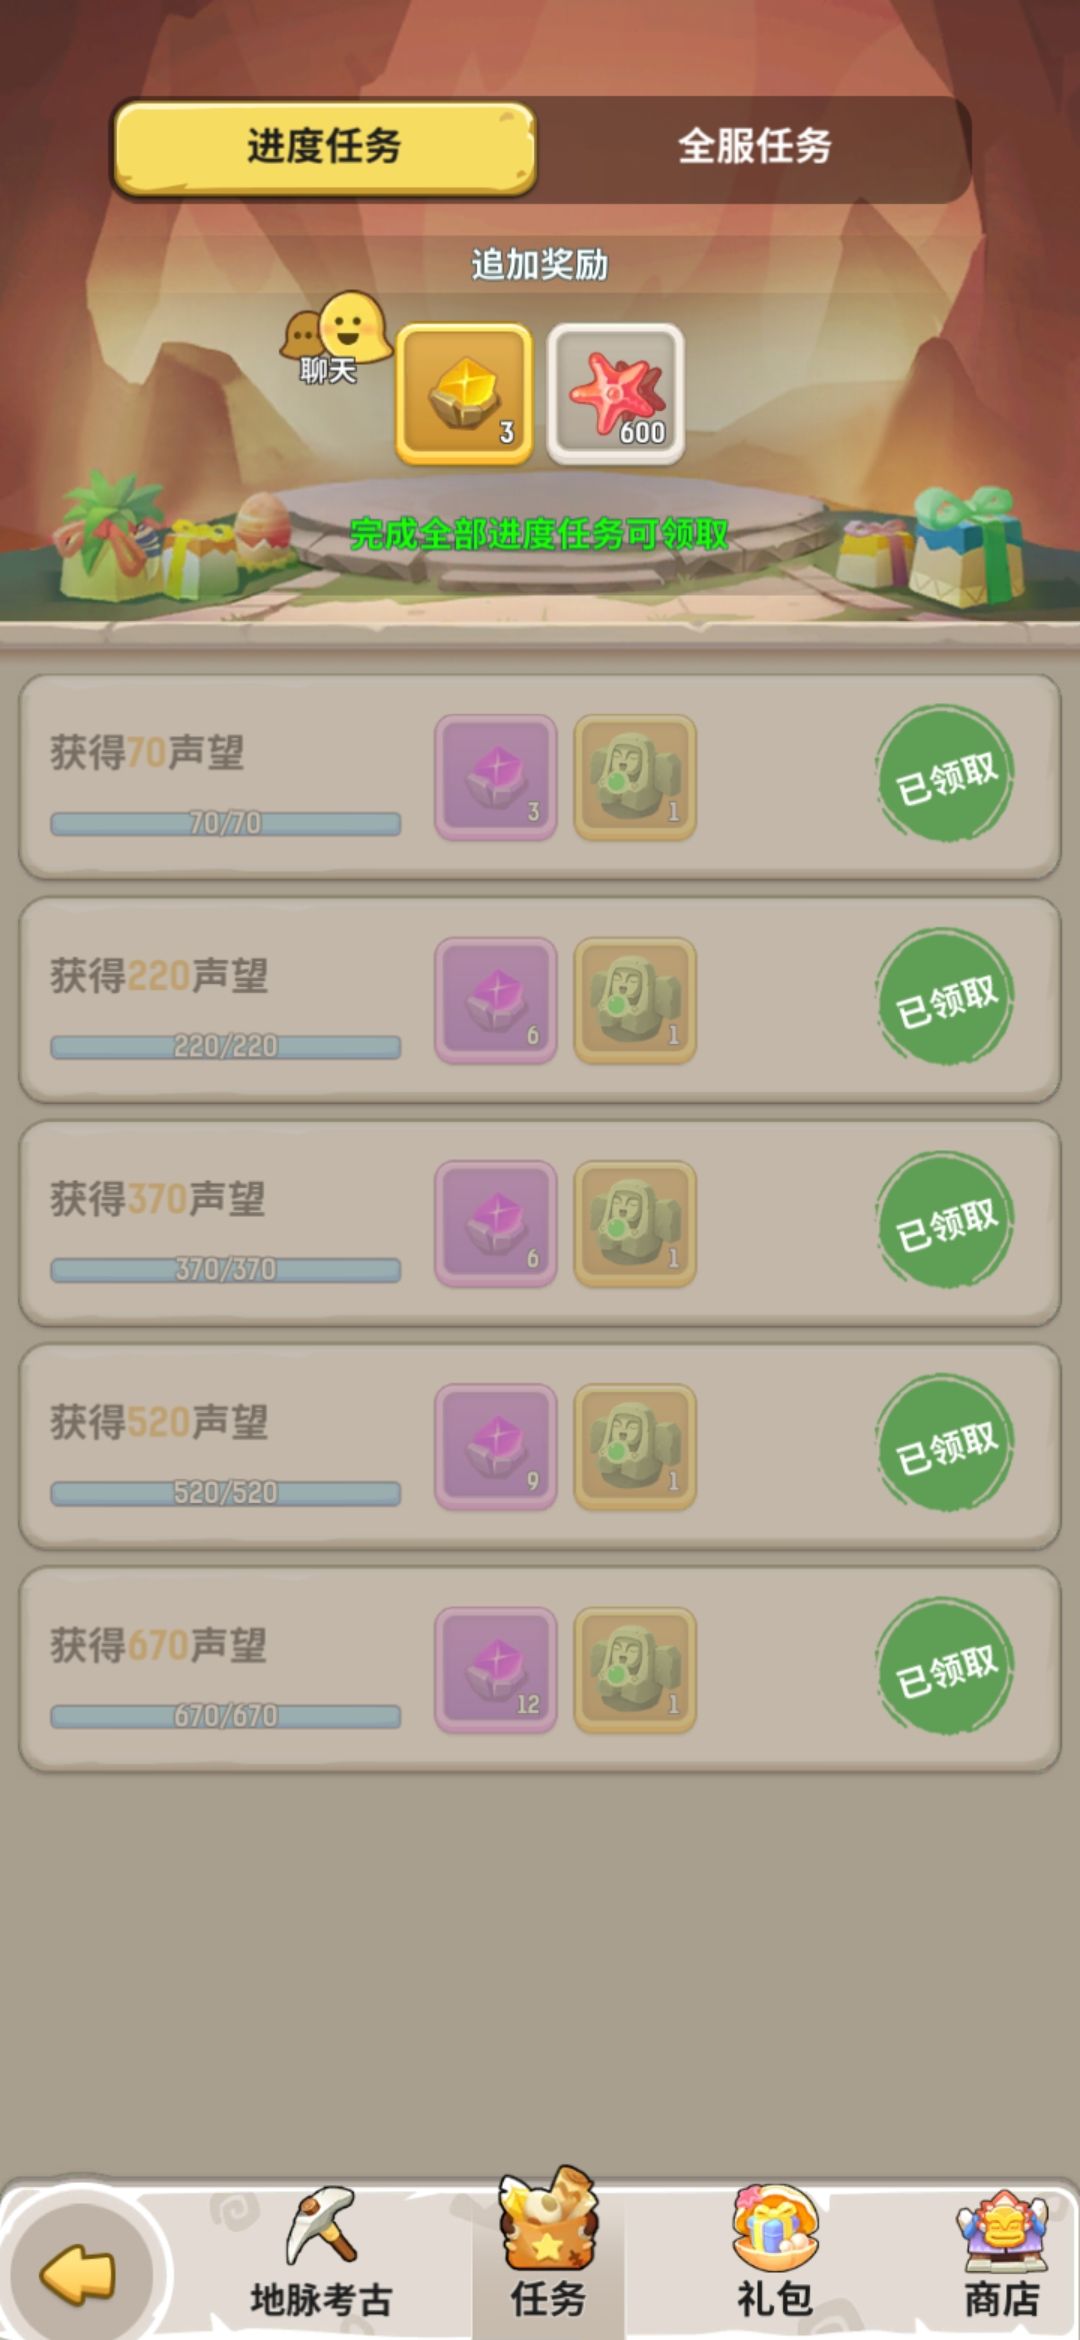Click the yellow back arrow button
The image size is (1080, 2340).
(x=78, y=2274)
